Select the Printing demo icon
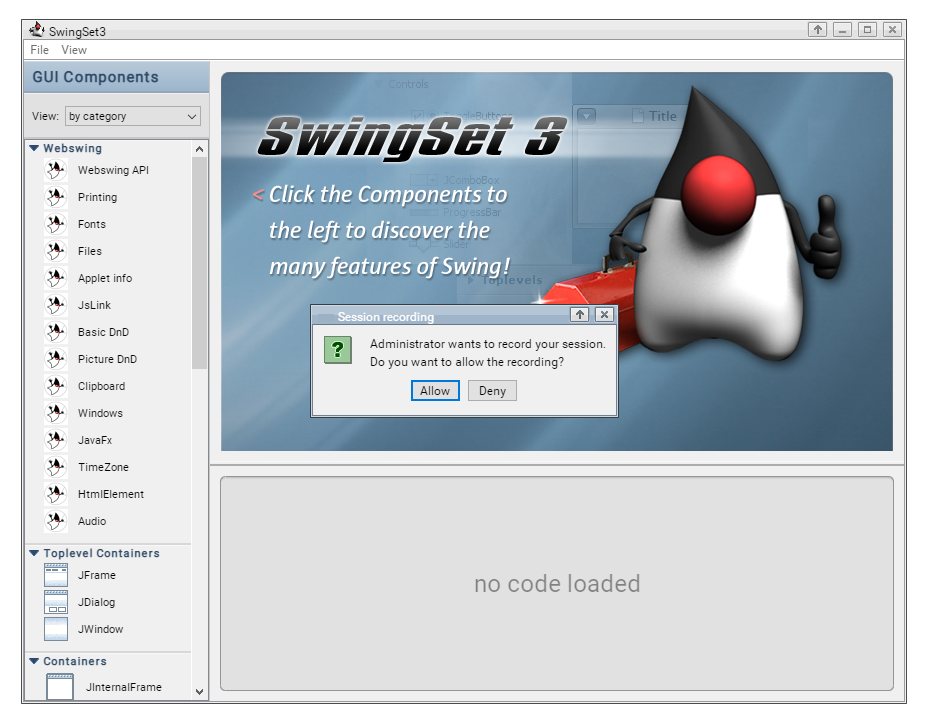939x723 pixels. pos(56,197)
